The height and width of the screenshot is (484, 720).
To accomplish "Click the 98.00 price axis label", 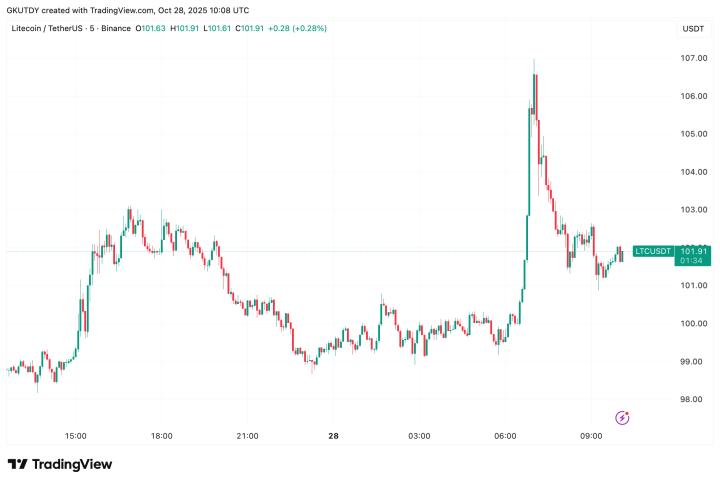I will [x=694, y=399].
